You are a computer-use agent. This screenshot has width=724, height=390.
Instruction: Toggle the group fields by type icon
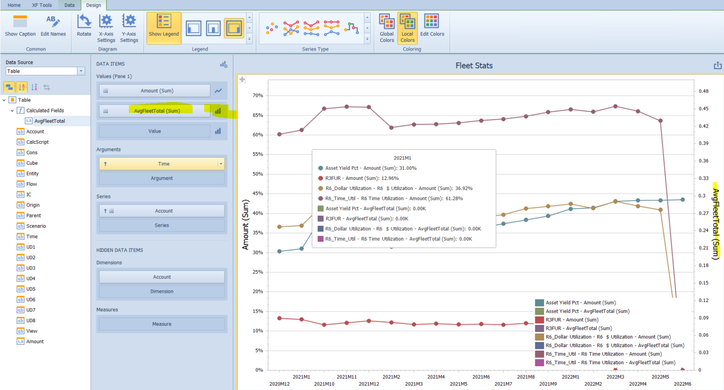[x=9, y=87]
